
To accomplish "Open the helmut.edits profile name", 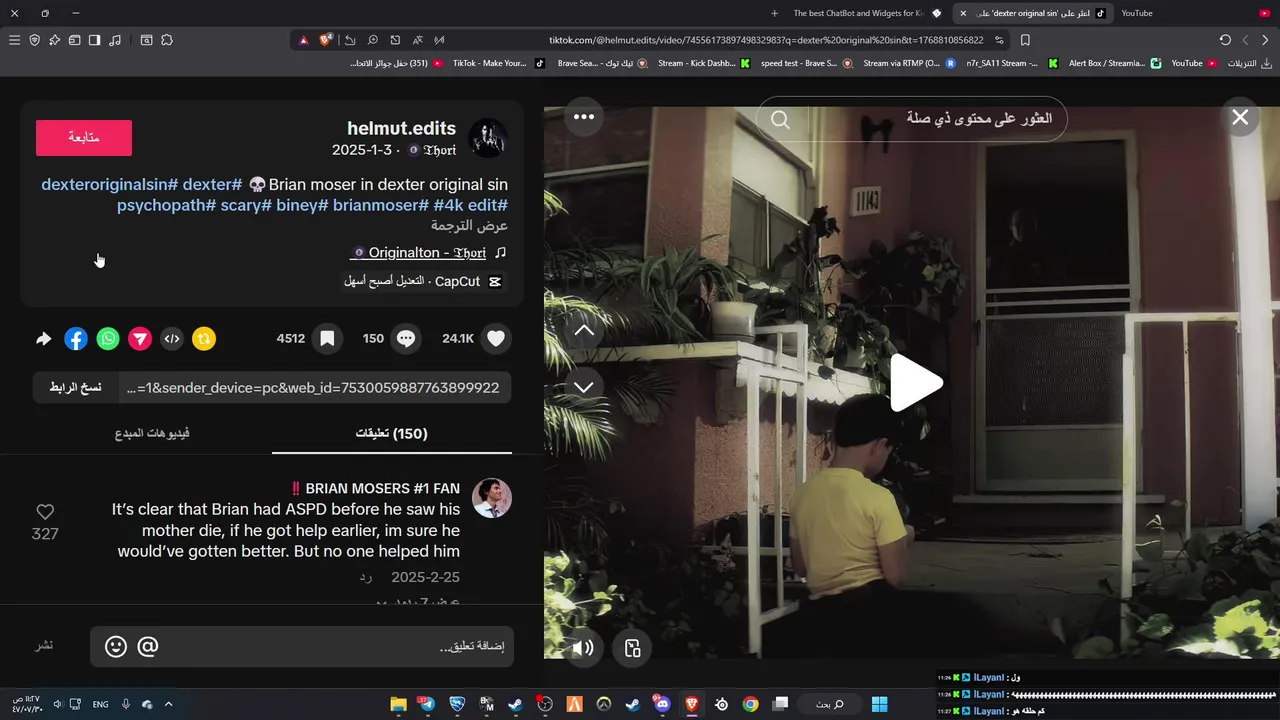I will (401, 128).
